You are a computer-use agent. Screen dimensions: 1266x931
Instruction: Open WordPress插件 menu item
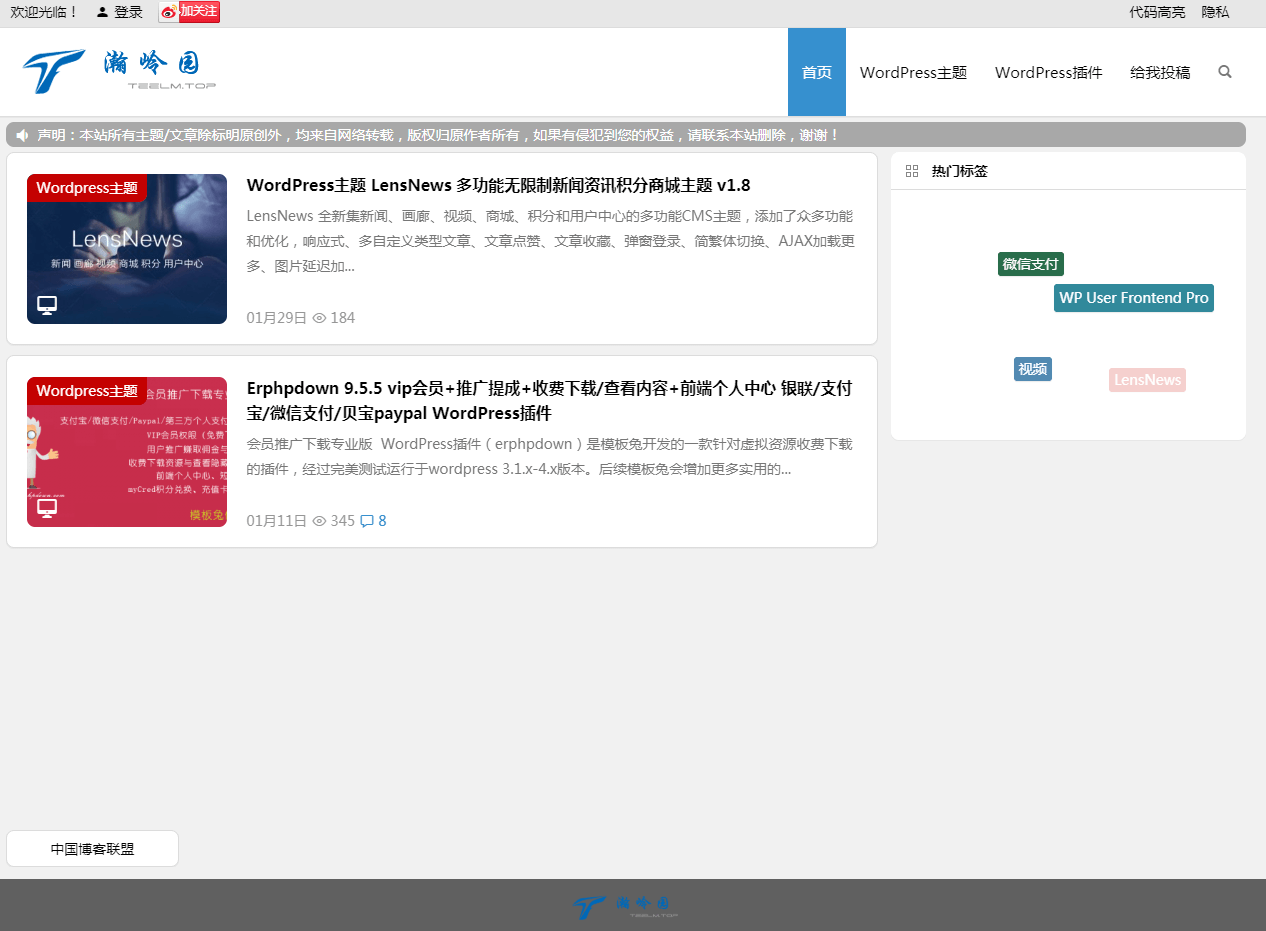coord(1048,72)
